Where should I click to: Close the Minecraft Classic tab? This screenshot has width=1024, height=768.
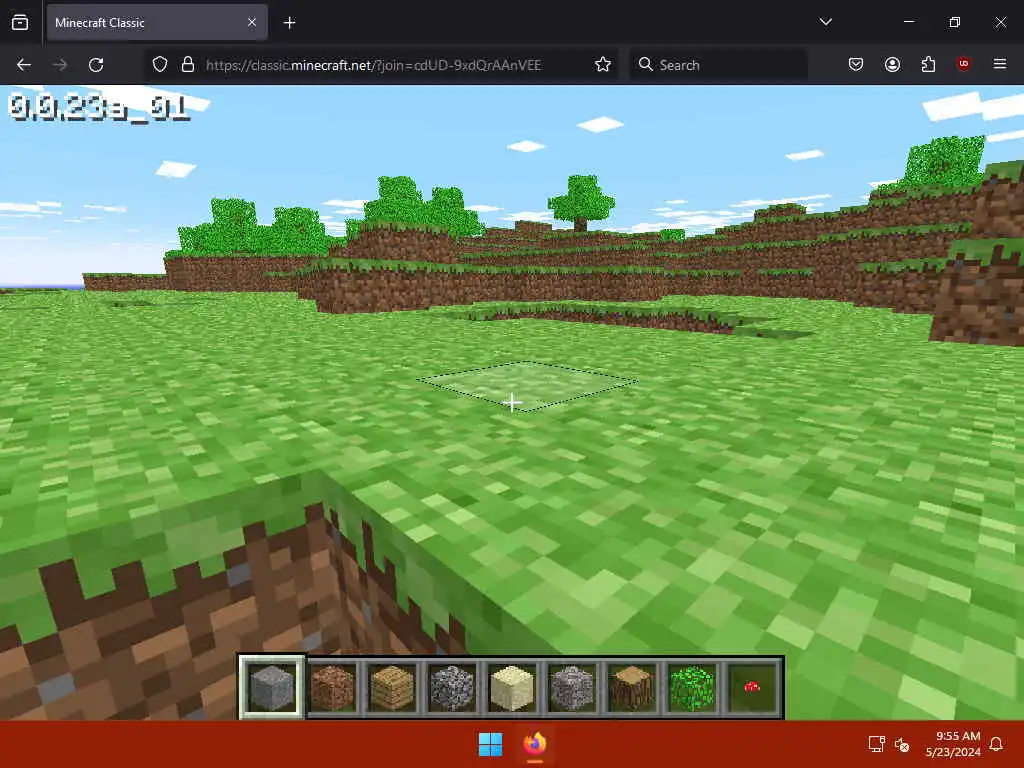click(x=252, y=22)
